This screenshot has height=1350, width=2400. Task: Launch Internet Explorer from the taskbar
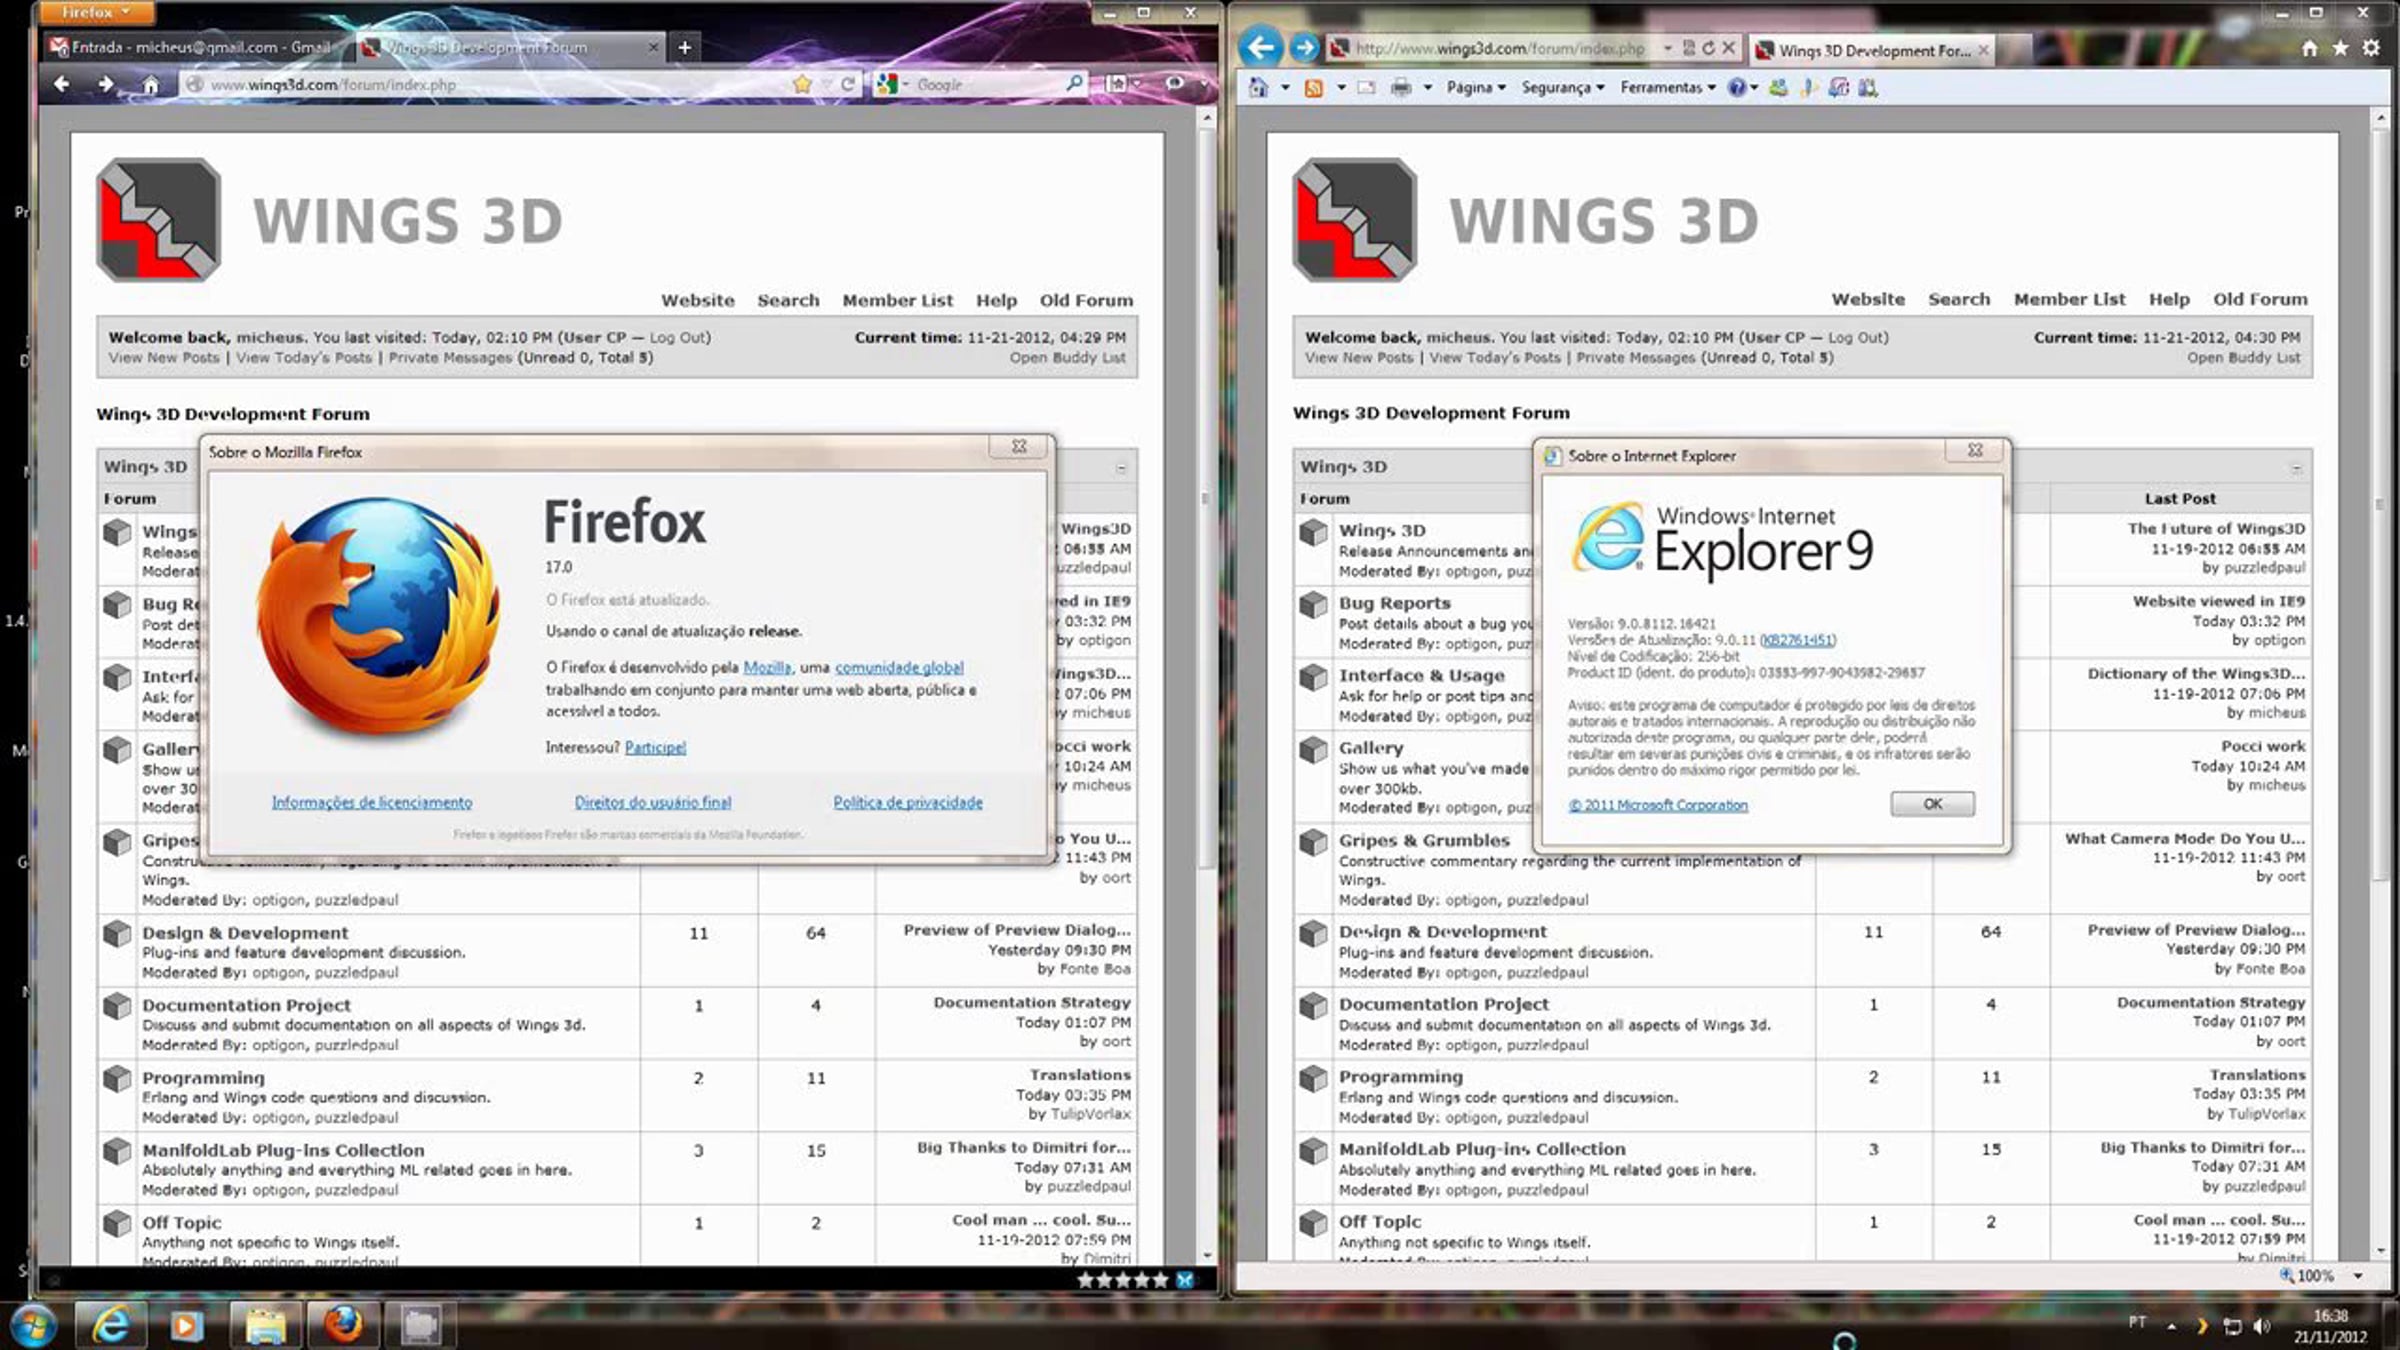coord(110,1326)
